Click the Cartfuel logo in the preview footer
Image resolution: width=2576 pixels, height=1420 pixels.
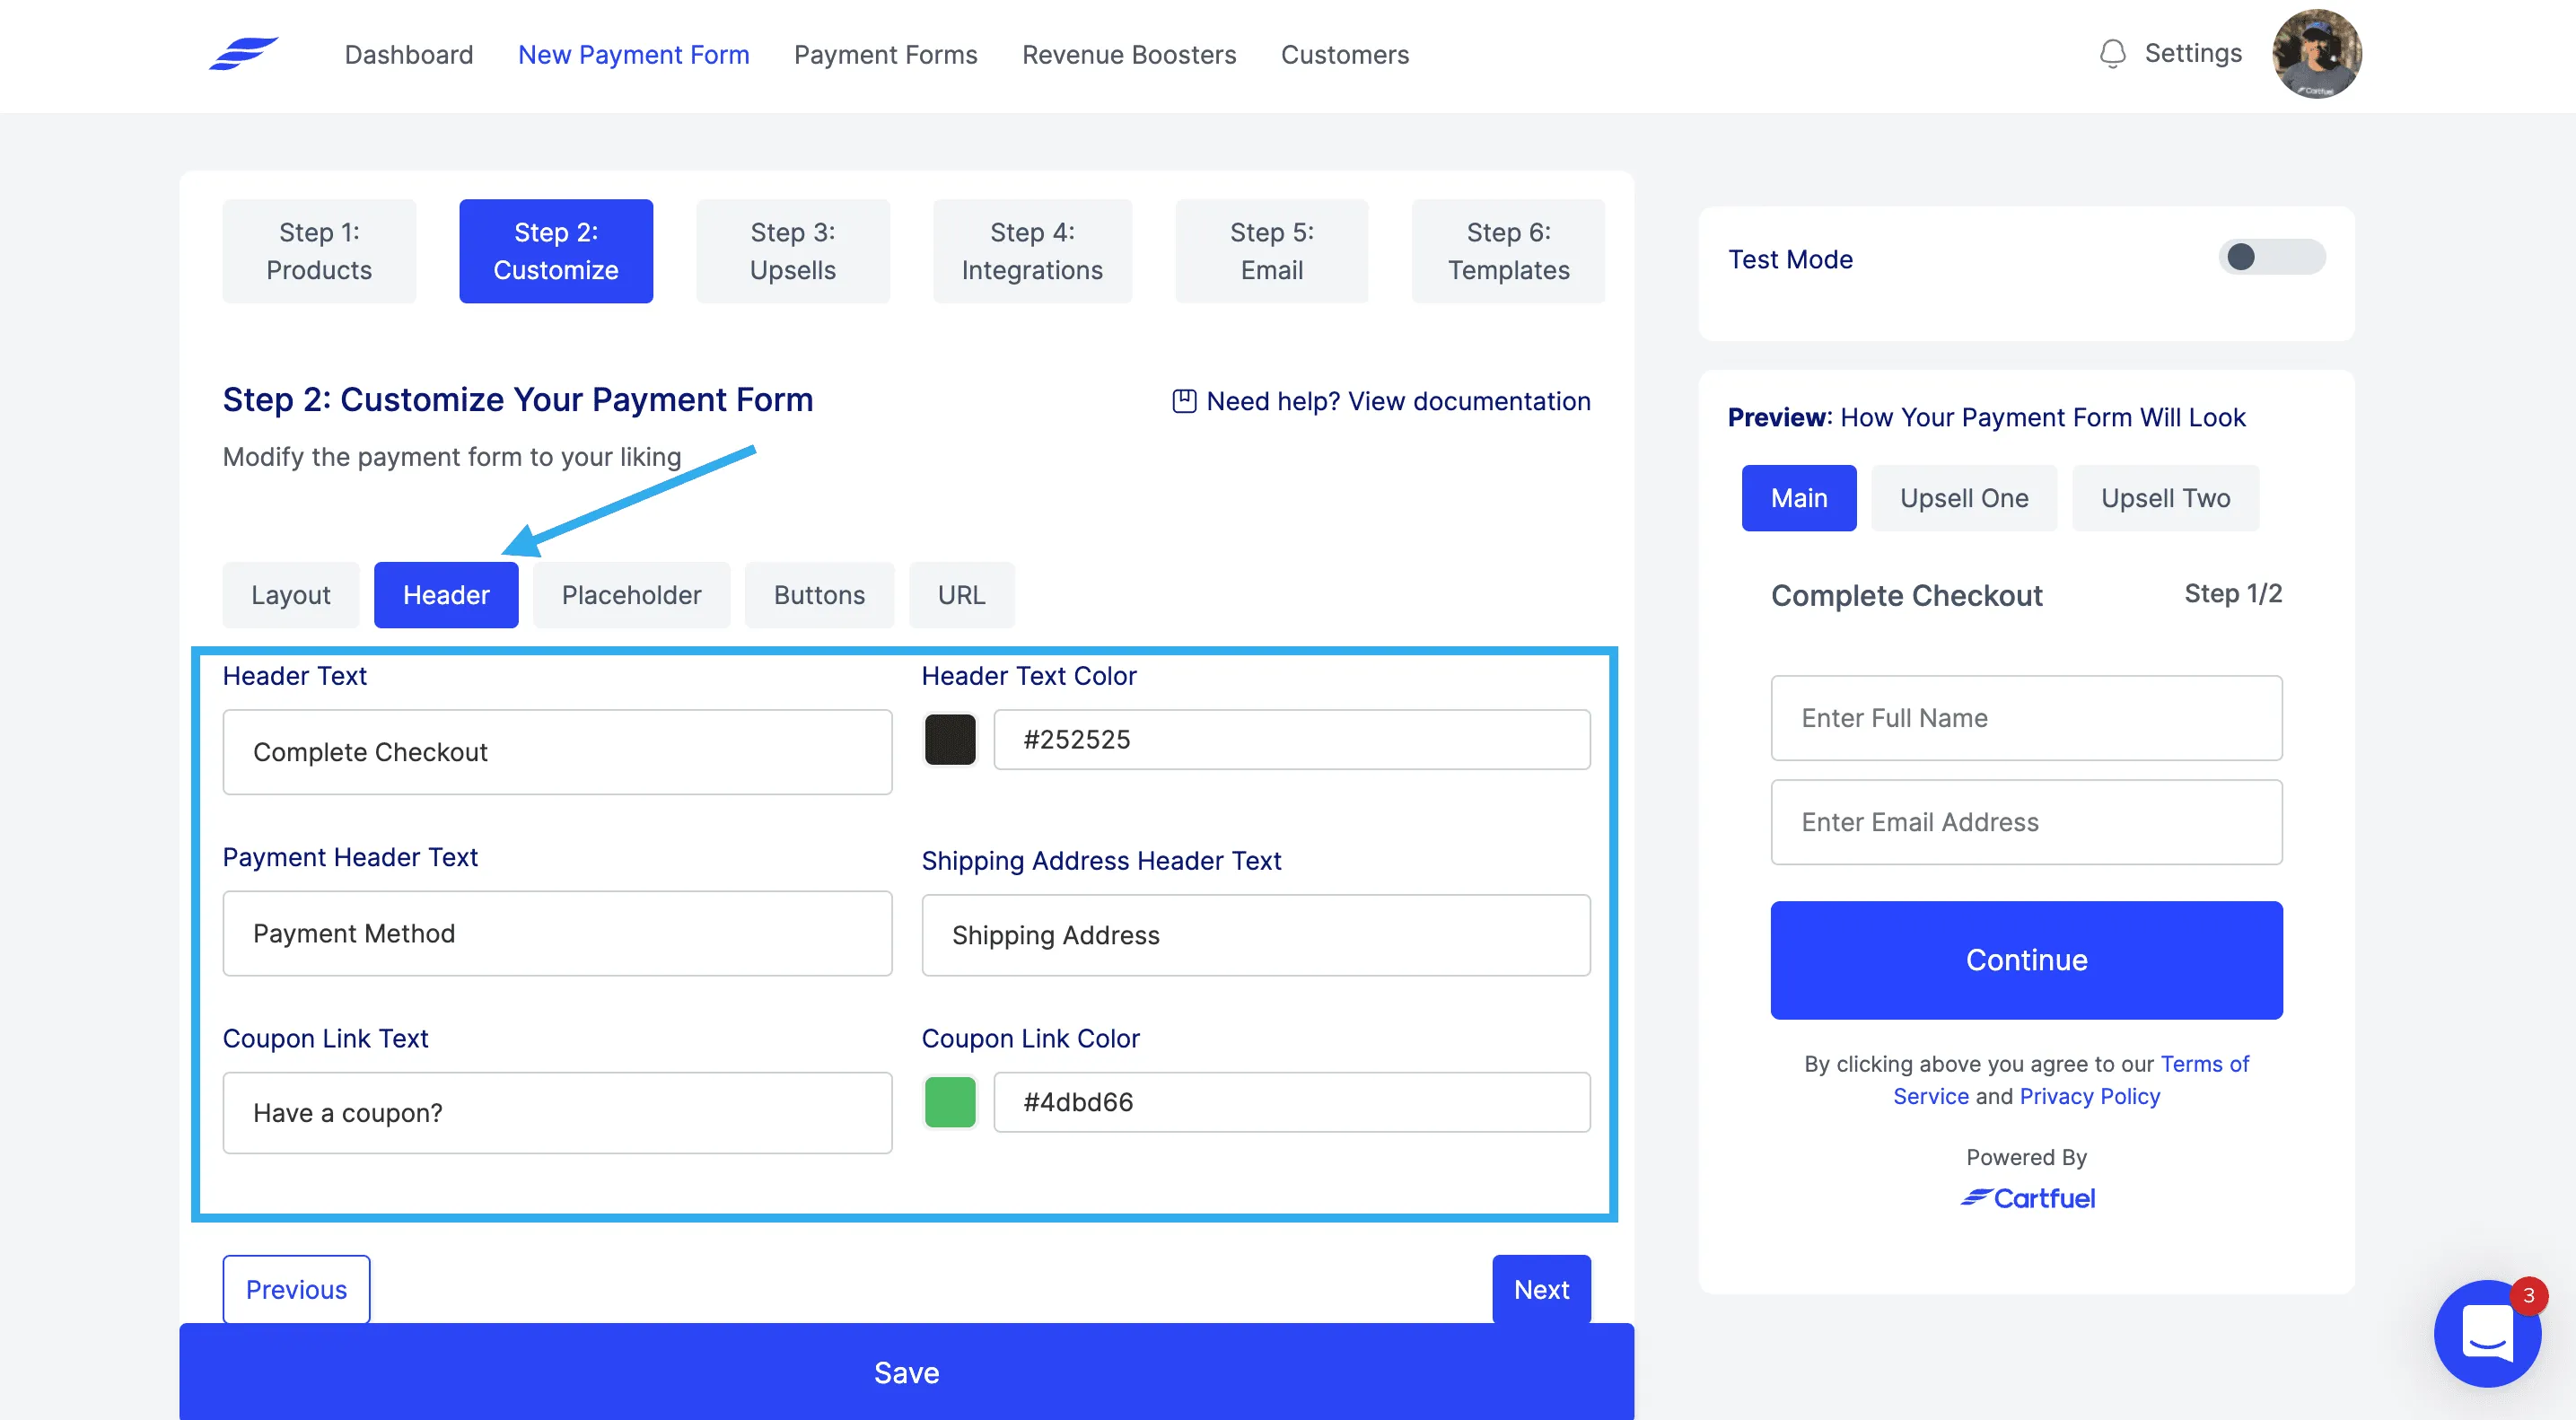click(2027, 1198)
